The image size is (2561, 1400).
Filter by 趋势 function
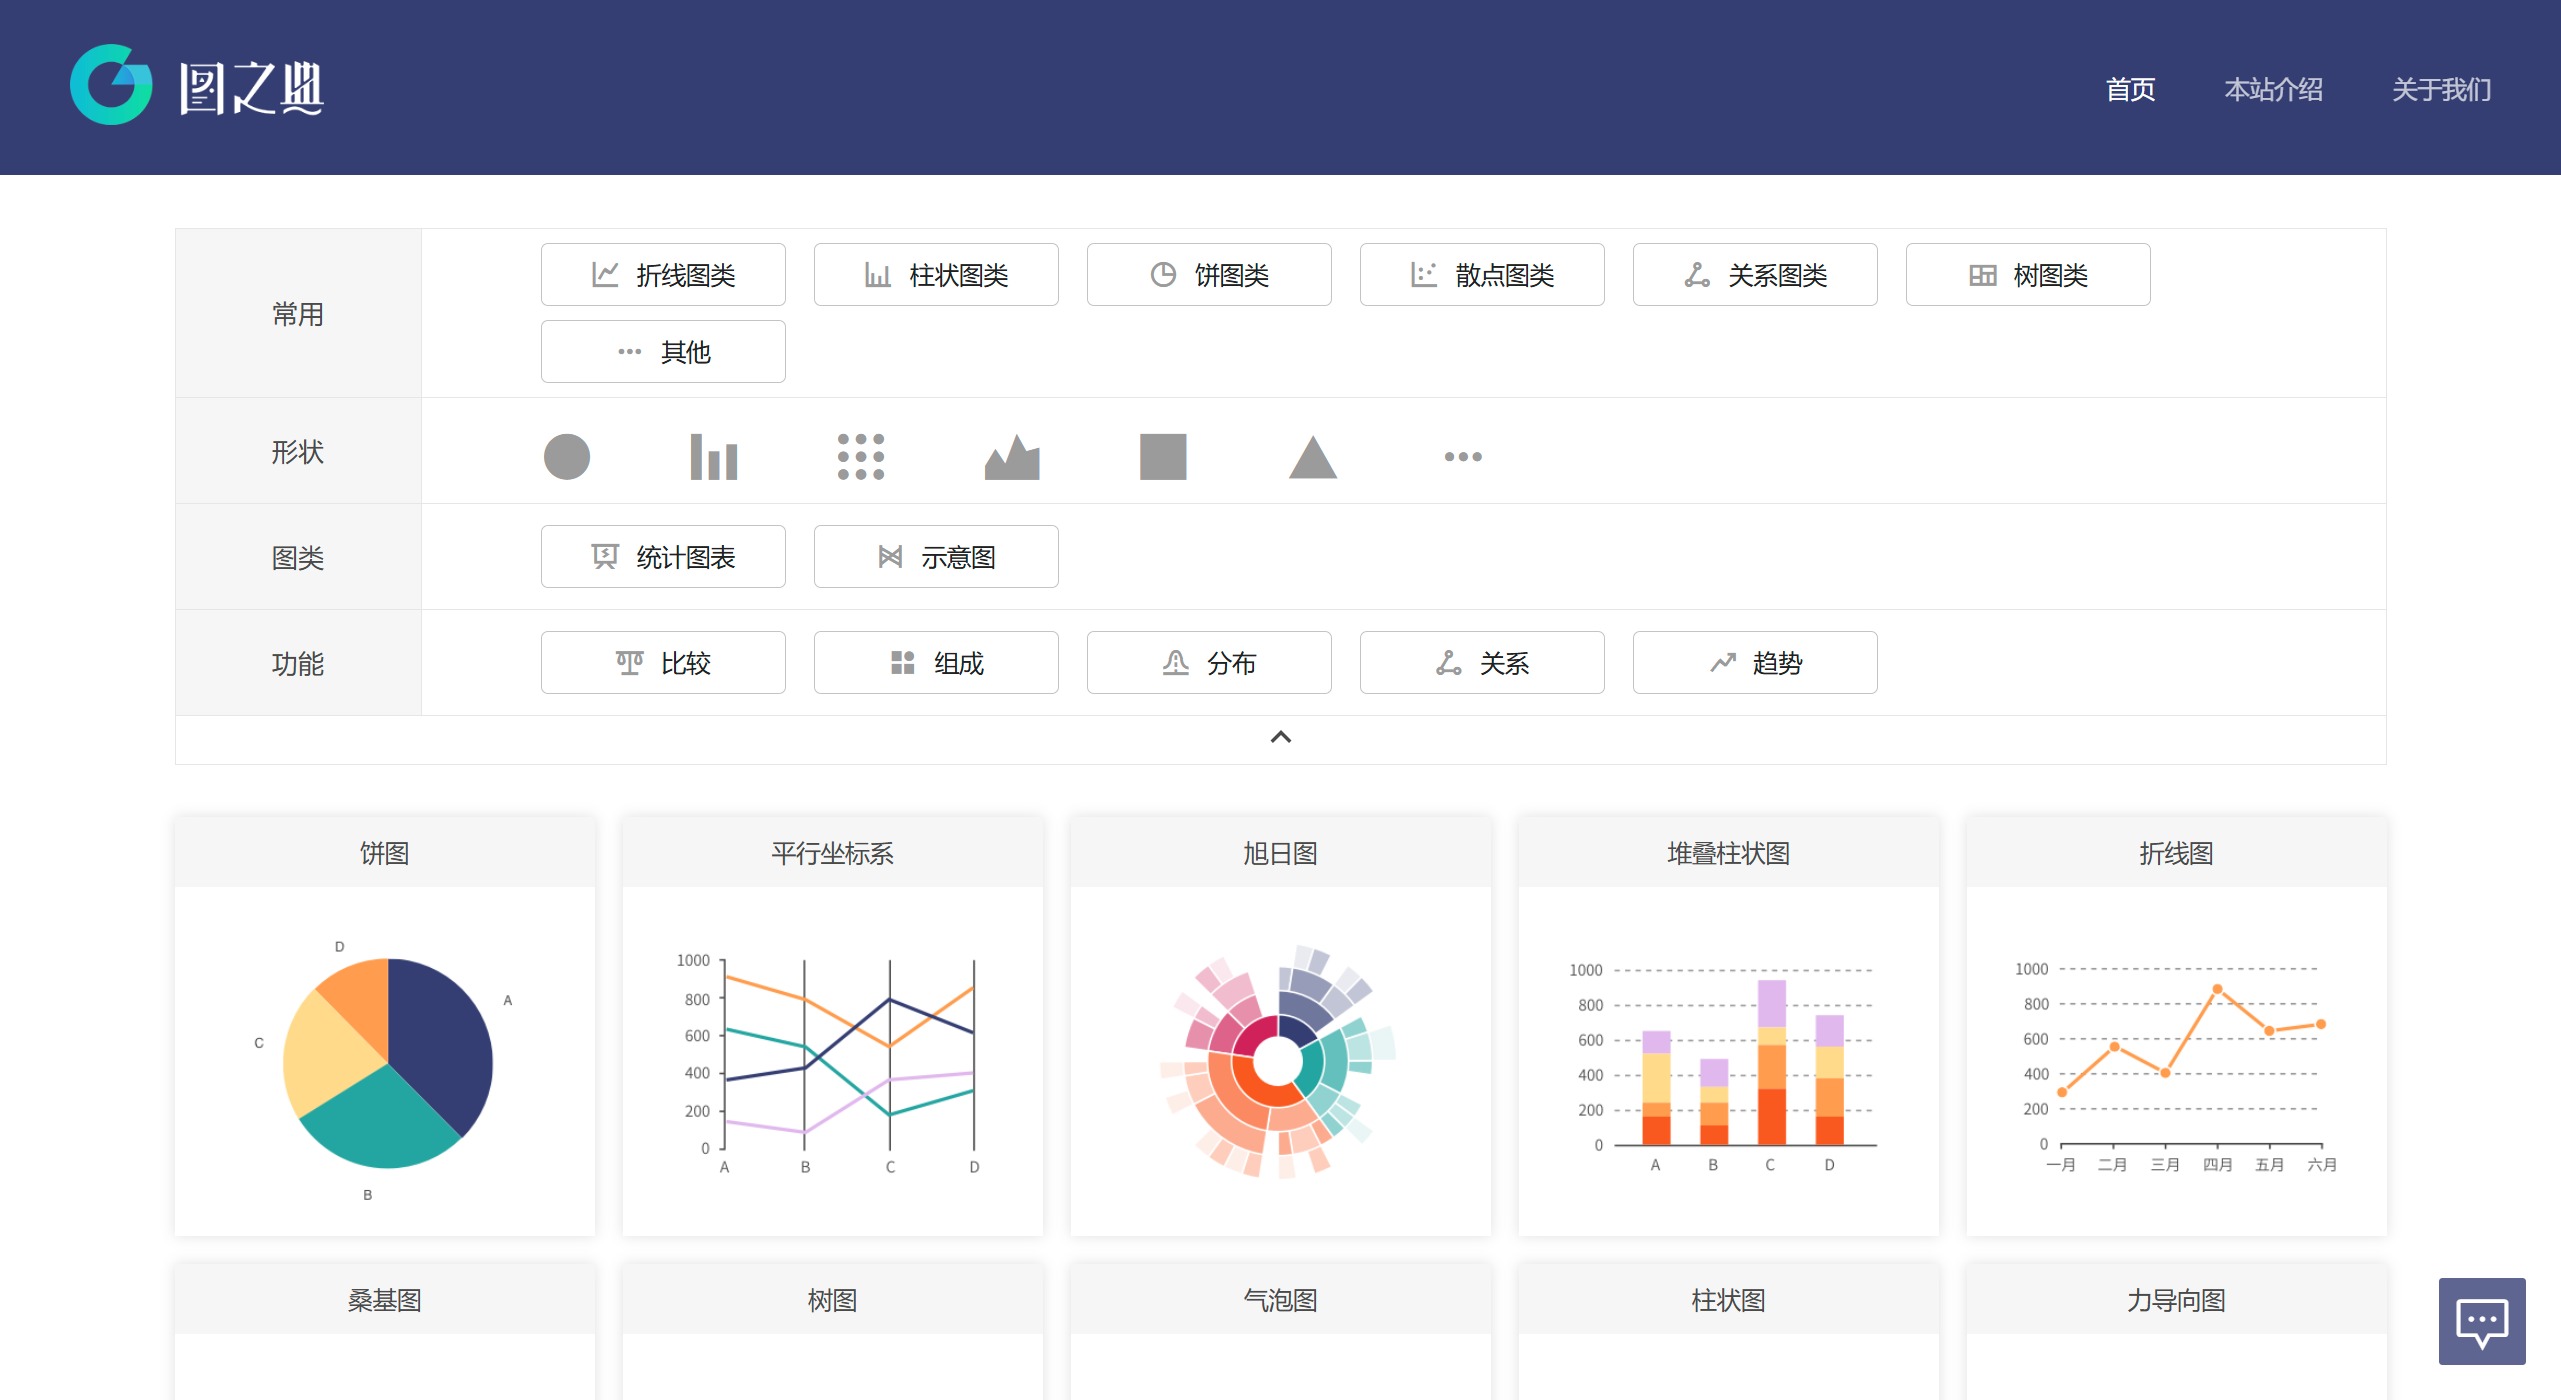(1755, 663)
